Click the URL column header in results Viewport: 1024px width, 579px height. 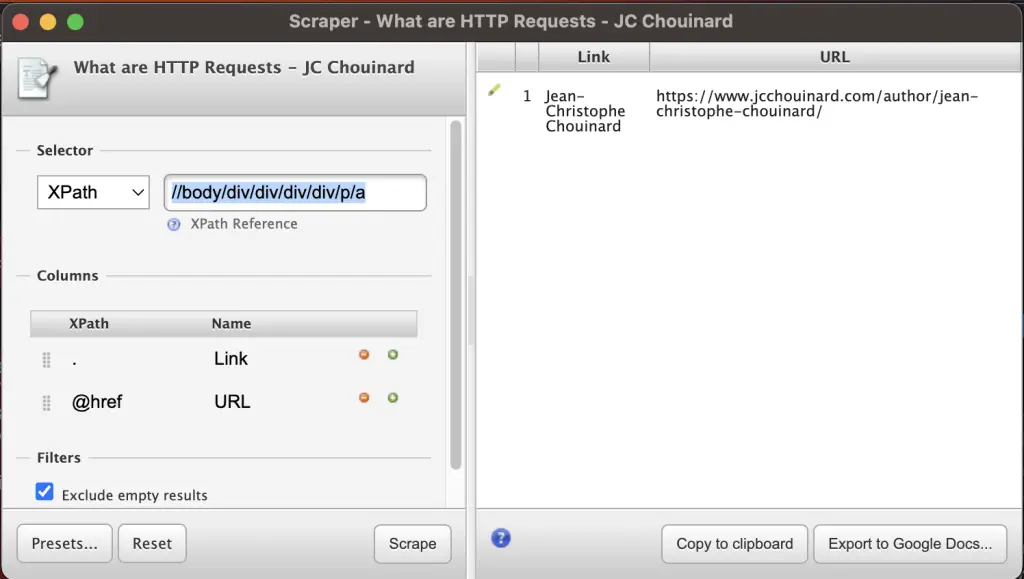point(835,57)
